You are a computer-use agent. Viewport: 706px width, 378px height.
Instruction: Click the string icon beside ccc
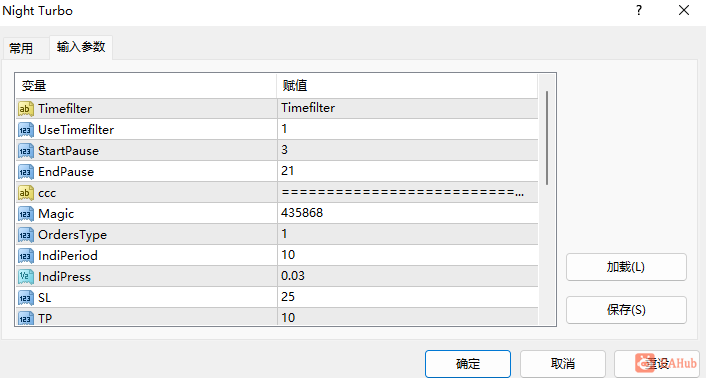[x=26, y=193]
